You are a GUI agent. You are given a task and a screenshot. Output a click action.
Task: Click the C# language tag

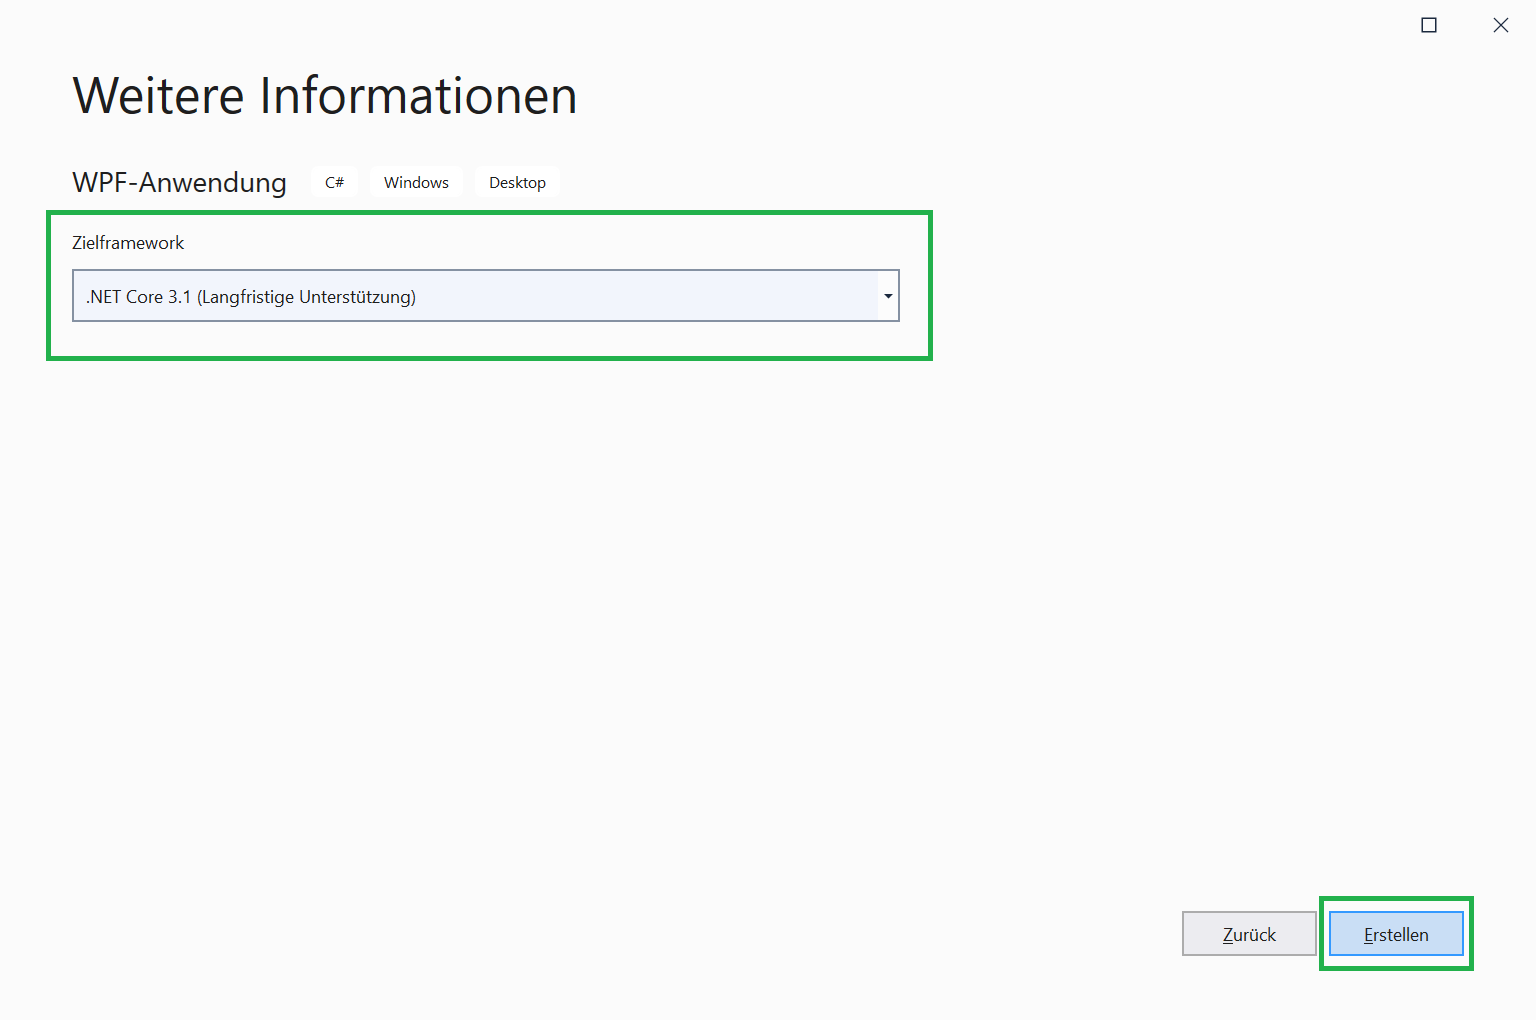coord(334,182)
